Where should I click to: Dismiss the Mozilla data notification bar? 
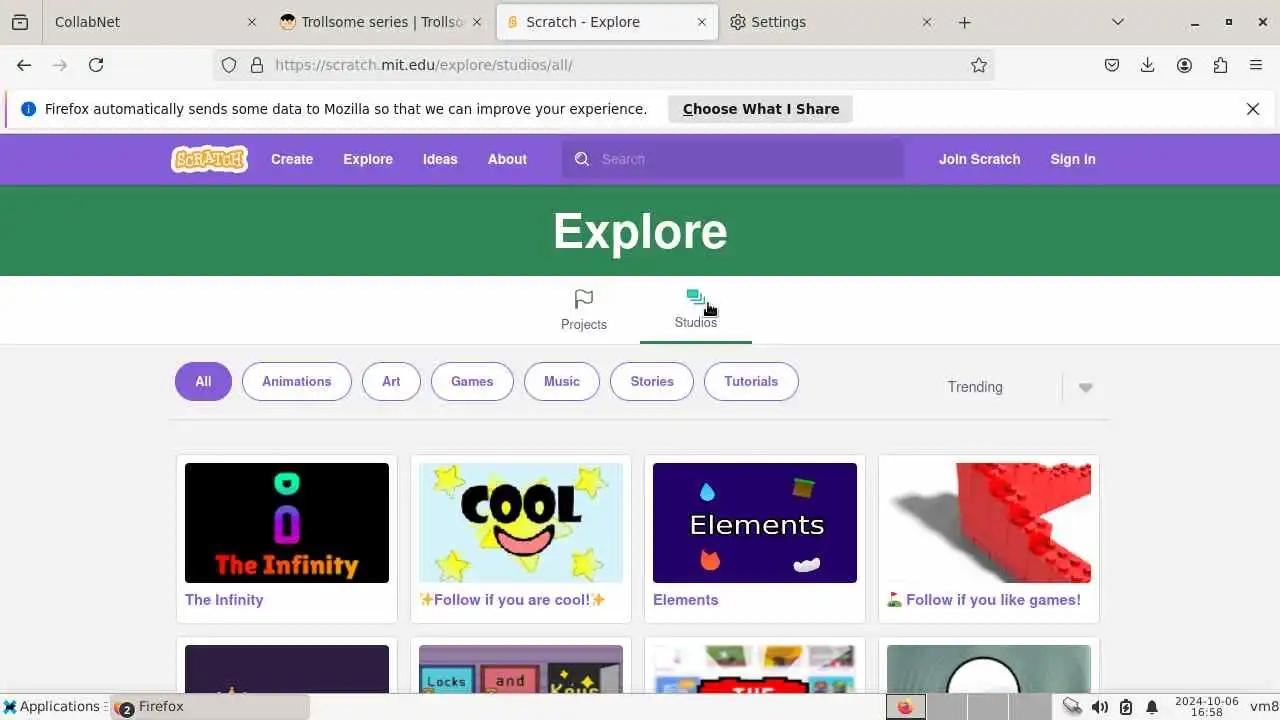(x=1253, y=109)
